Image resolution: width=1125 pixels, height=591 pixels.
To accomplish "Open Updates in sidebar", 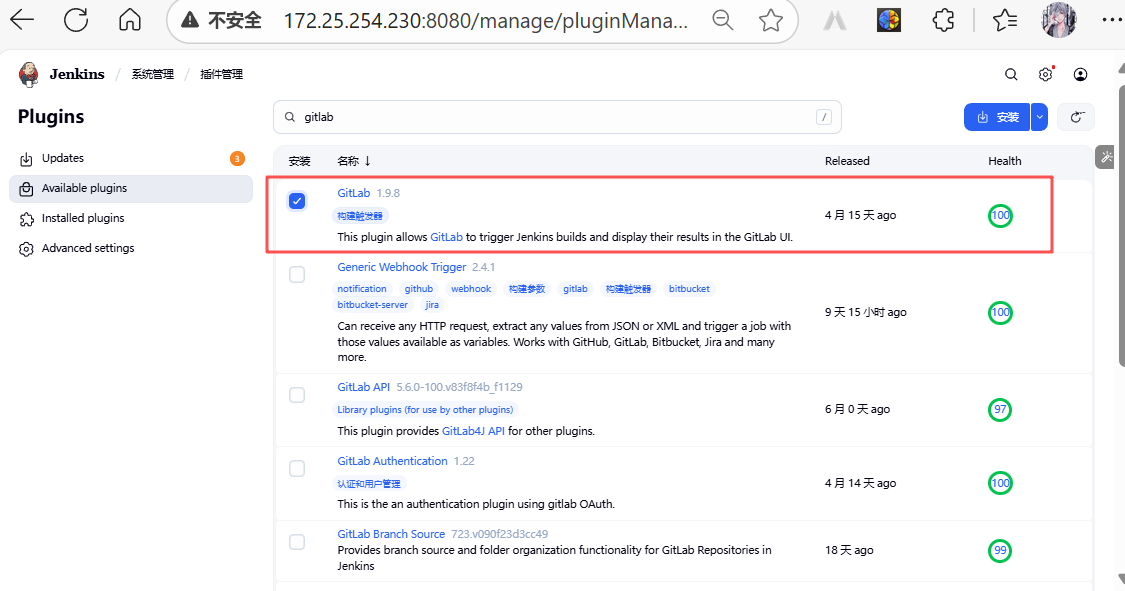I will (131, 158).
